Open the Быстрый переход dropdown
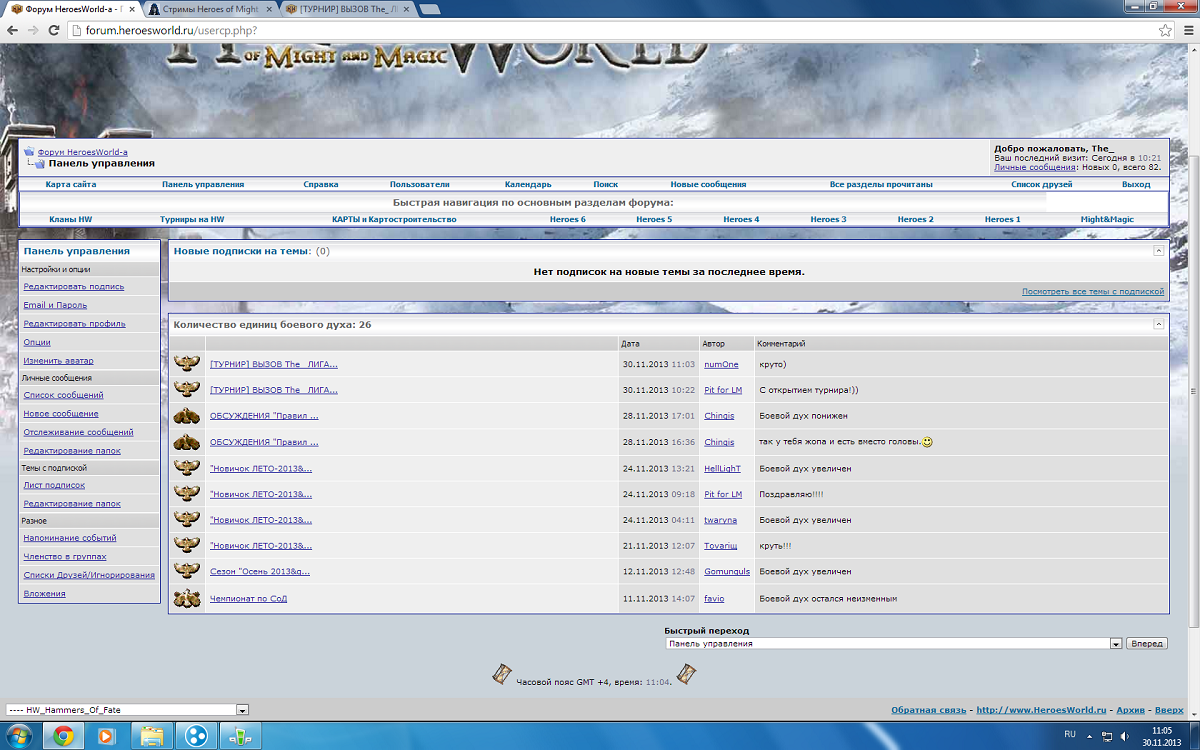The height and width of the screenshot is (750, 1200). [893, 644]
